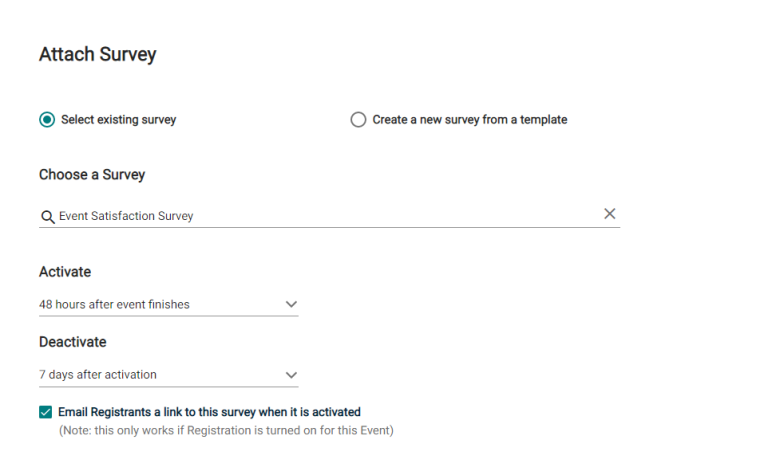
Task: Click the 'Choose a Survey' section heading
Action: click(92, 175)
